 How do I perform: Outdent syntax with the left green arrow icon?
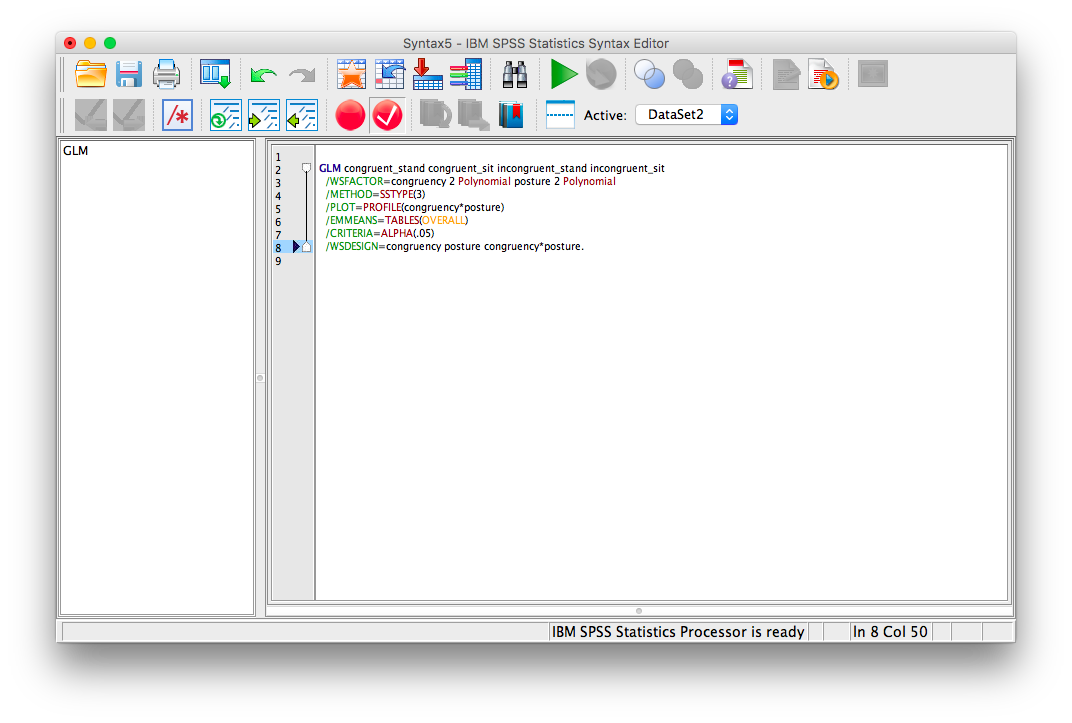coord(302,115)
